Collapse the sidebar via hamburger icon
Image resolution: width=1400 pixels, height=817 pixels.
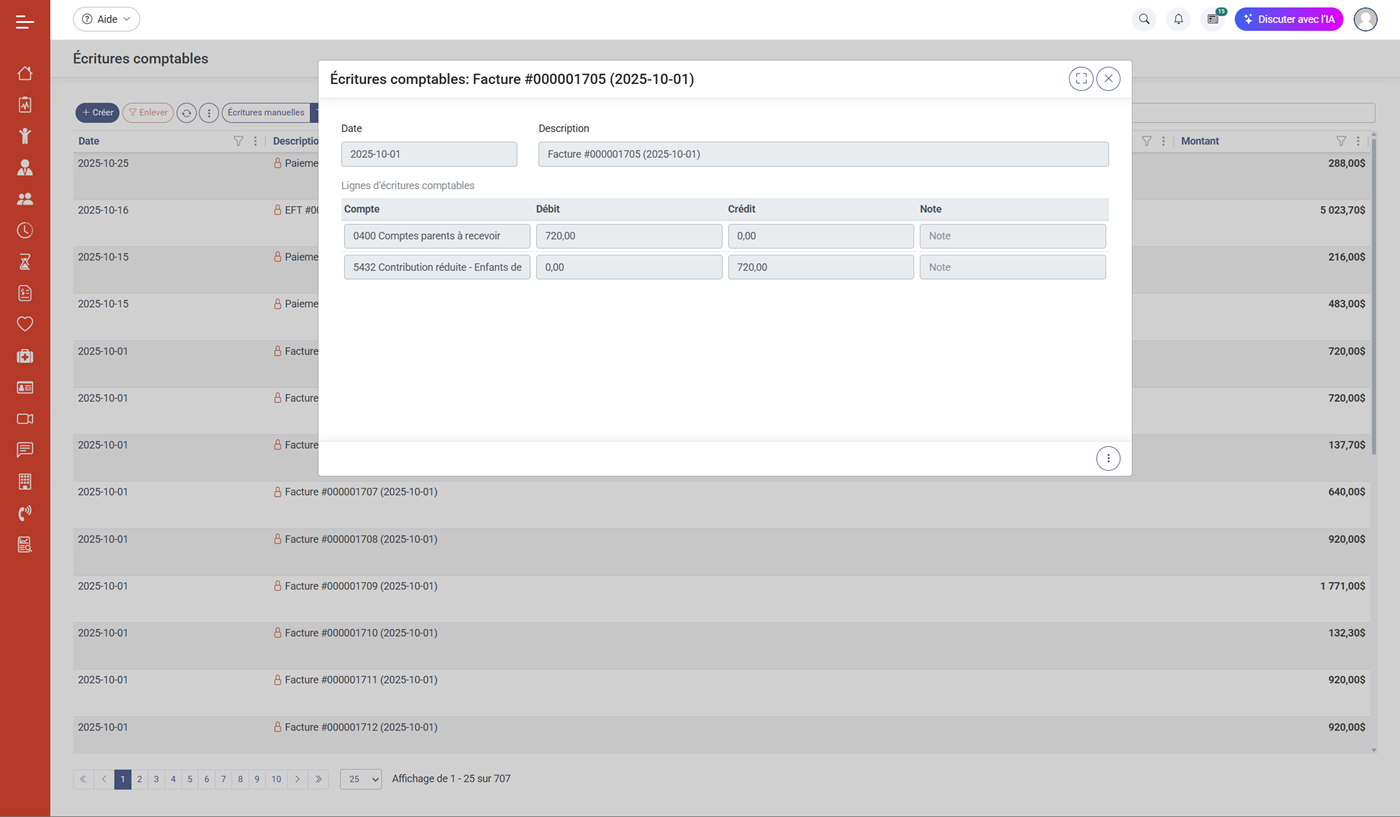[24, 20]
